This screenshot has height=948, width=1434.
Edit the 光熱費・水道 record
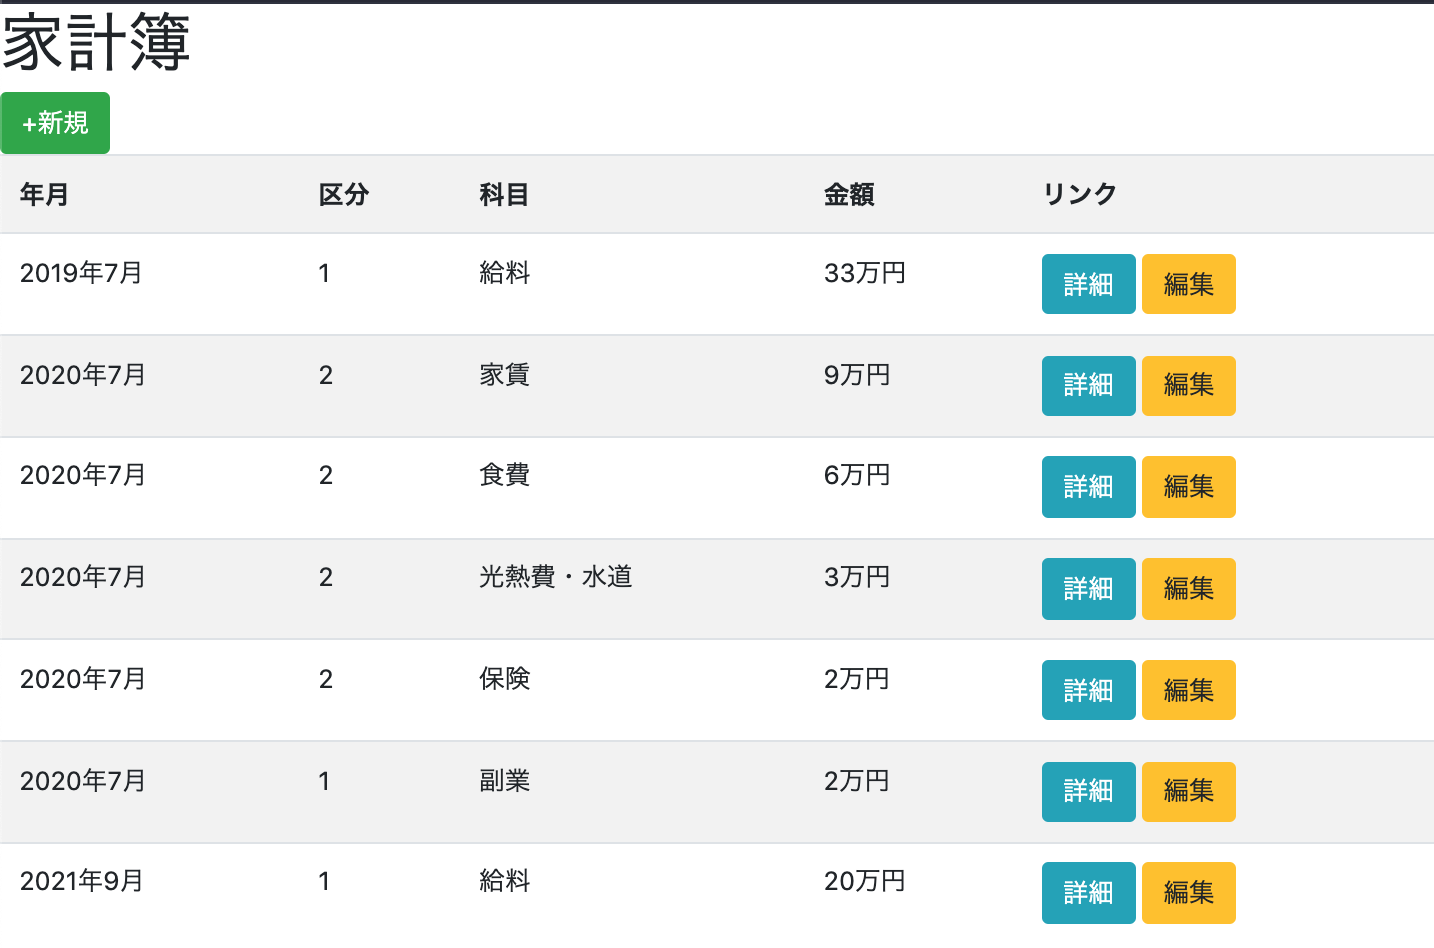pyautogui.click(x=1188, y=588)
